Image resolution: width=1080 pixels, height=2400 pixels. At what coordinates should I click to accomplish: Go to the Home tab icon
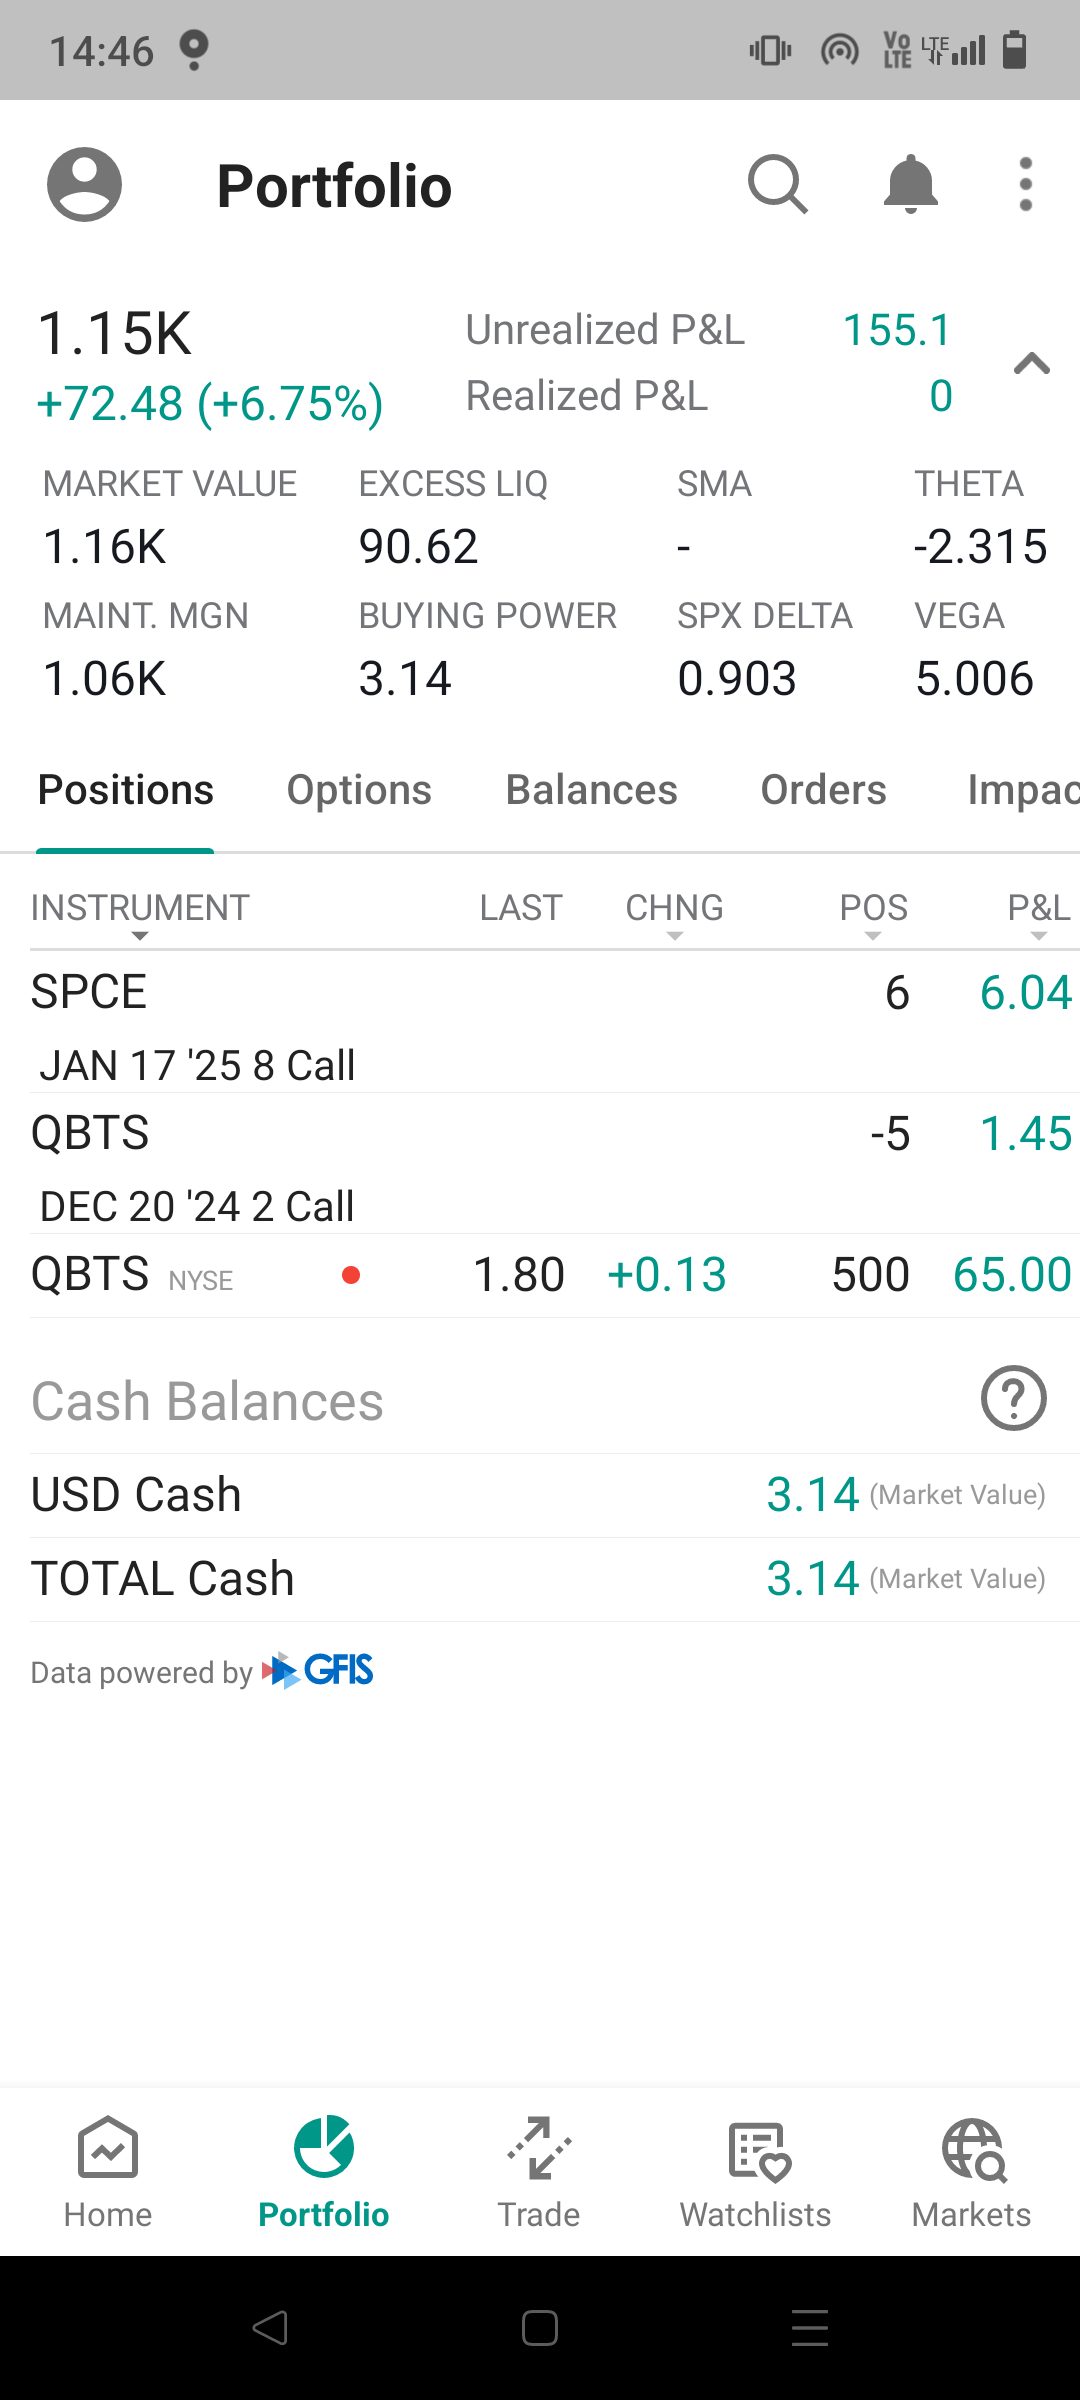[x=108, y=2148]
